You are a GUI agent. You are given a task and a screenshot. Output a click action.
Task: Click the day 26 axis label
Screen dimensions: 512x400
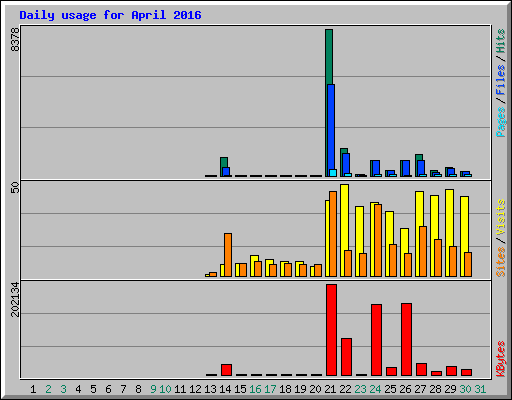click(x=405, y=389)
